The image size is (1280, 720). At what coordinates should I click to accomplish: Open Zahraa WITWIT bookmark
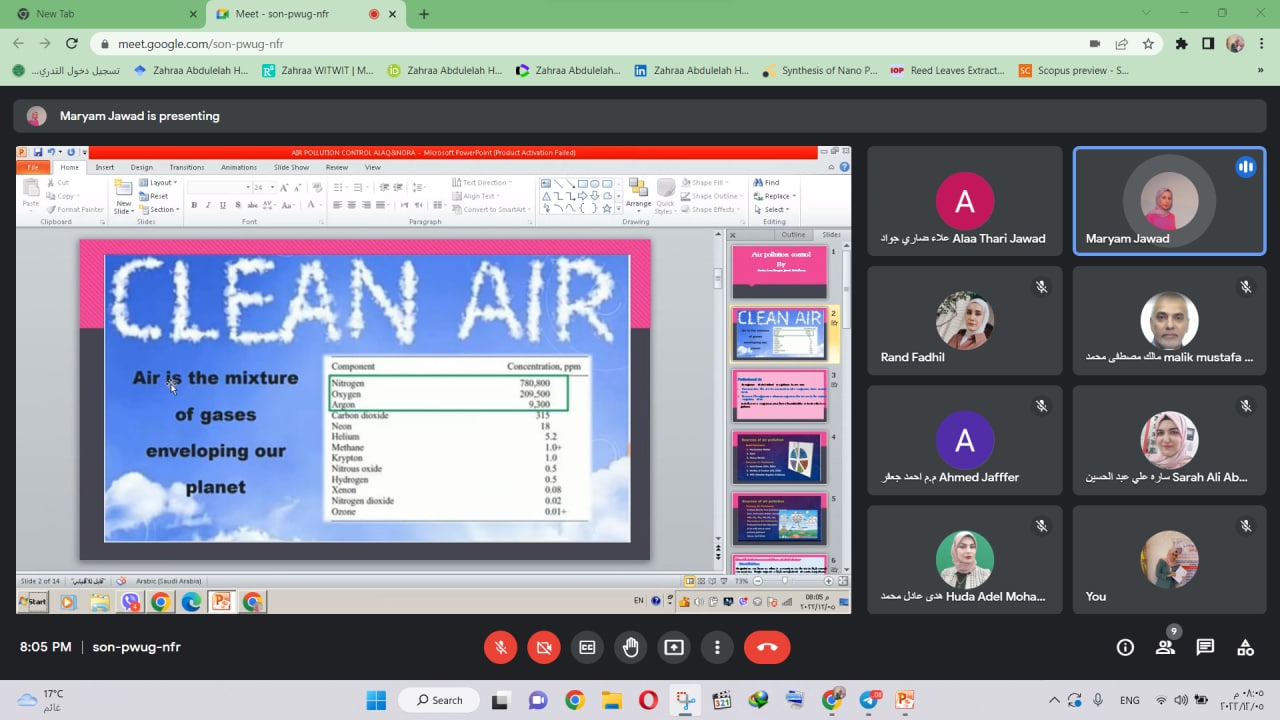(318, 70)
